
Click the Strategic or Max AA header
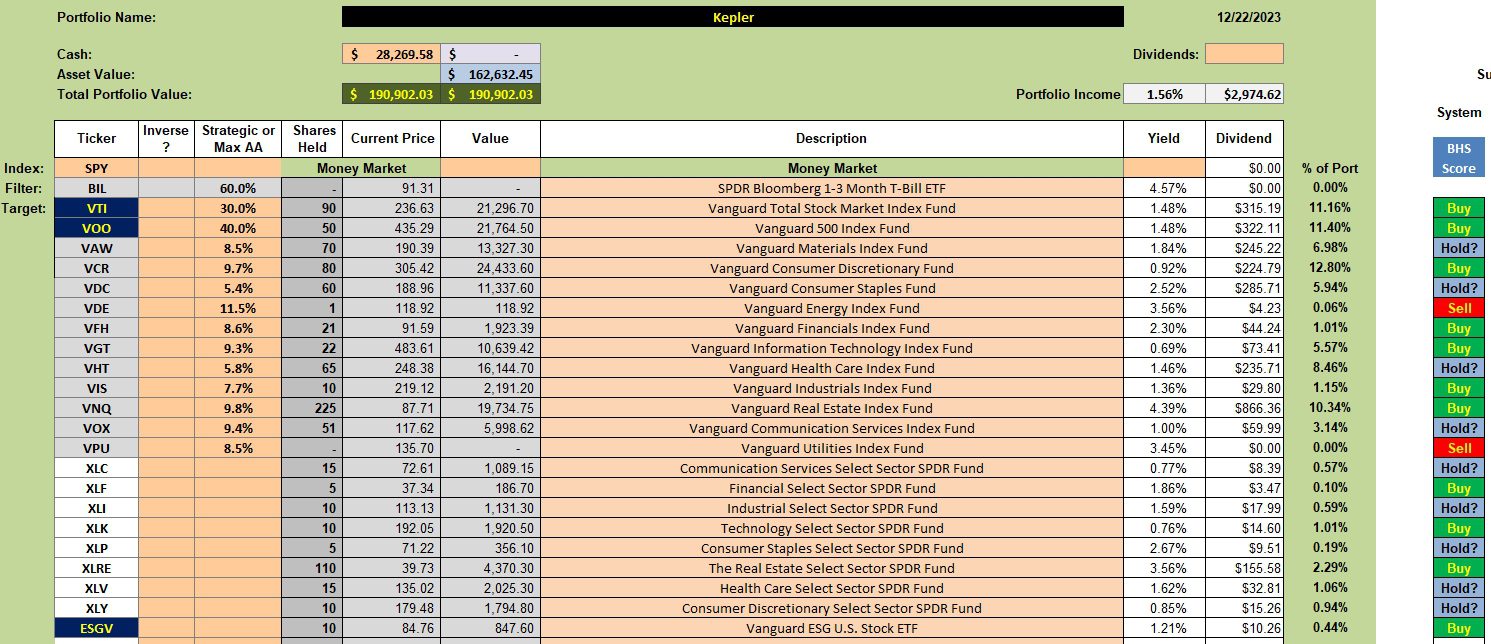(238, 139)
